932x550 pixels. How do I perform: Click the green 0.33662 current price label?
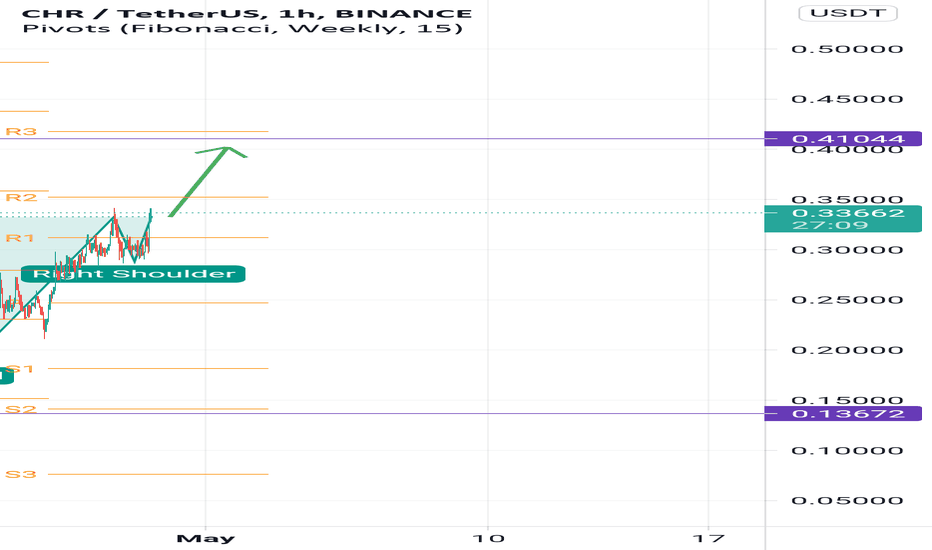click(x=843, y=219)
